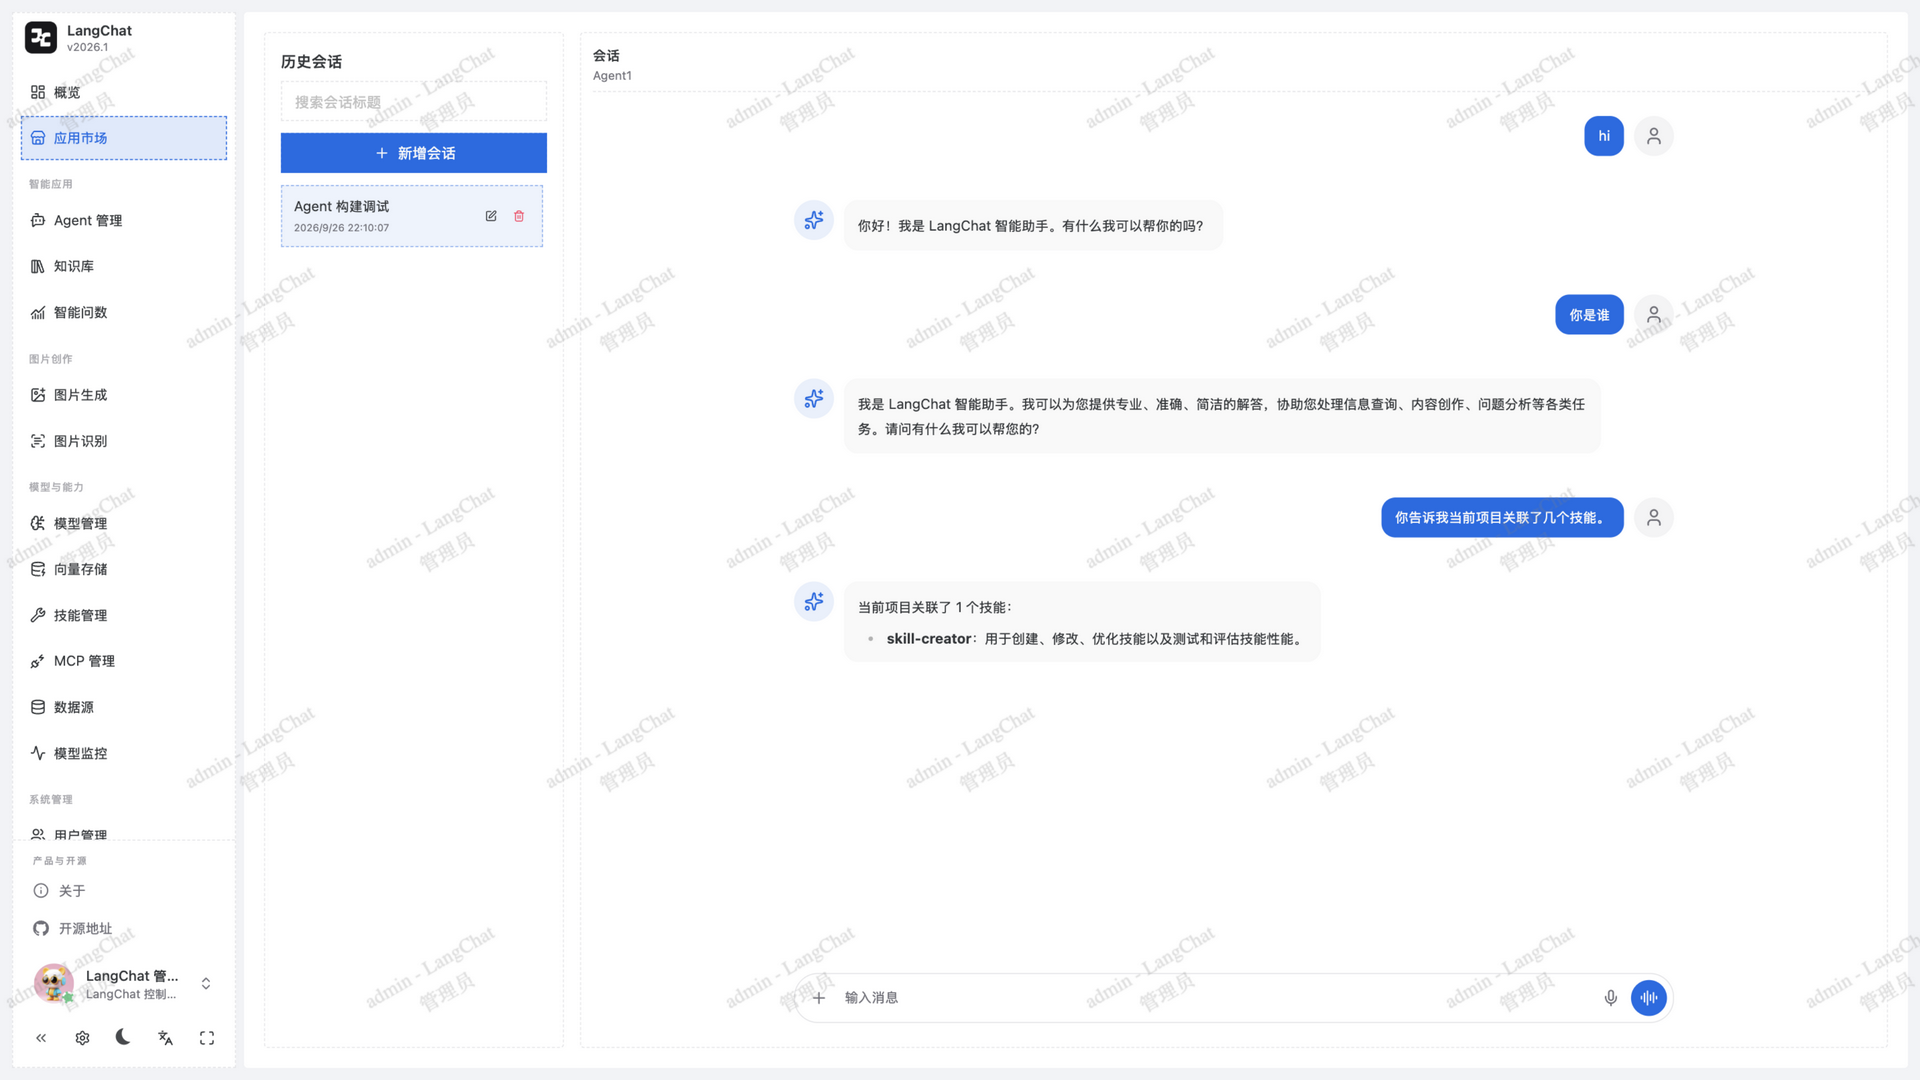
Task: Click the Agent1 subtitle text
Action: [x=612, y=76]
